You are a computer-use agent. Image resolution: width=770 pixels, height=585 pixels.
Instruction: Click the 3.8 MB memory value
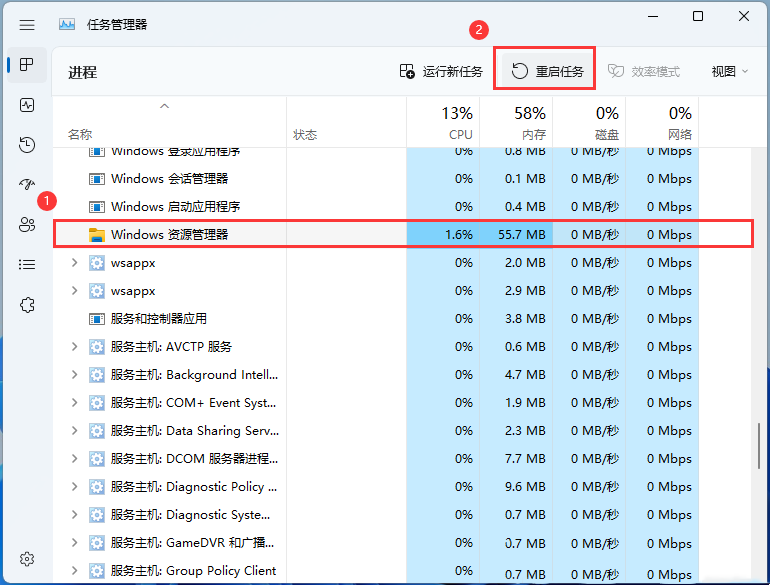[525, 319]
